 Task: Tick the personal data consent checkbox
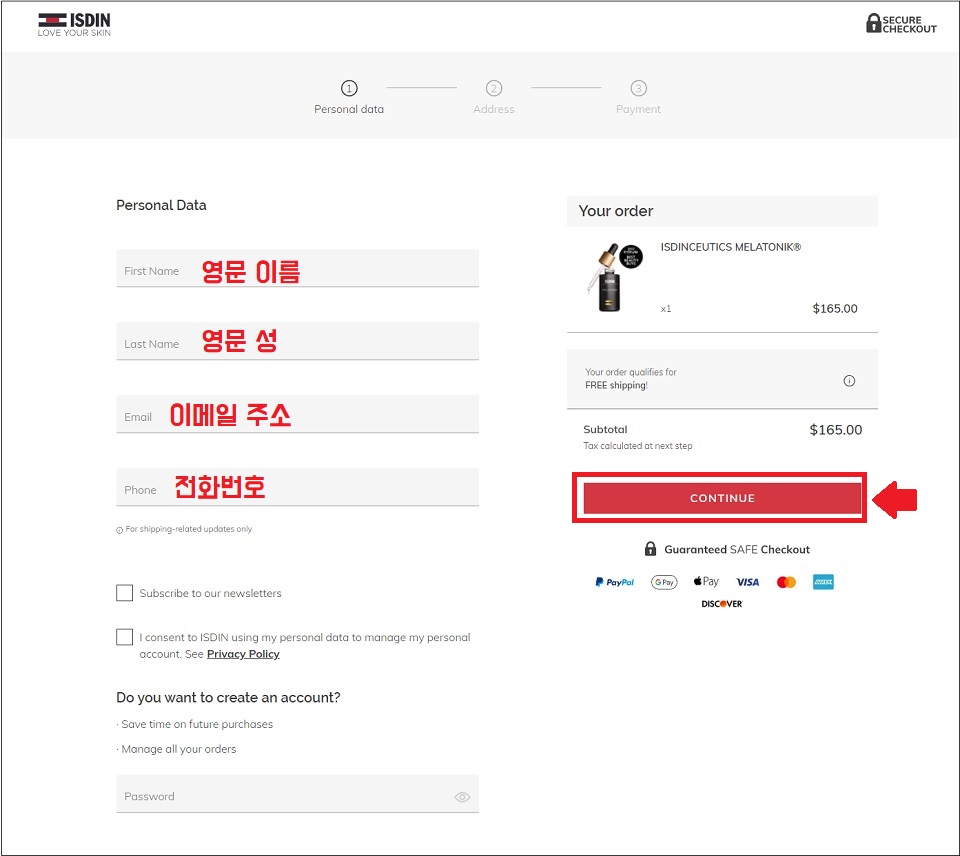pyautogui.click(x=124, y=637)
